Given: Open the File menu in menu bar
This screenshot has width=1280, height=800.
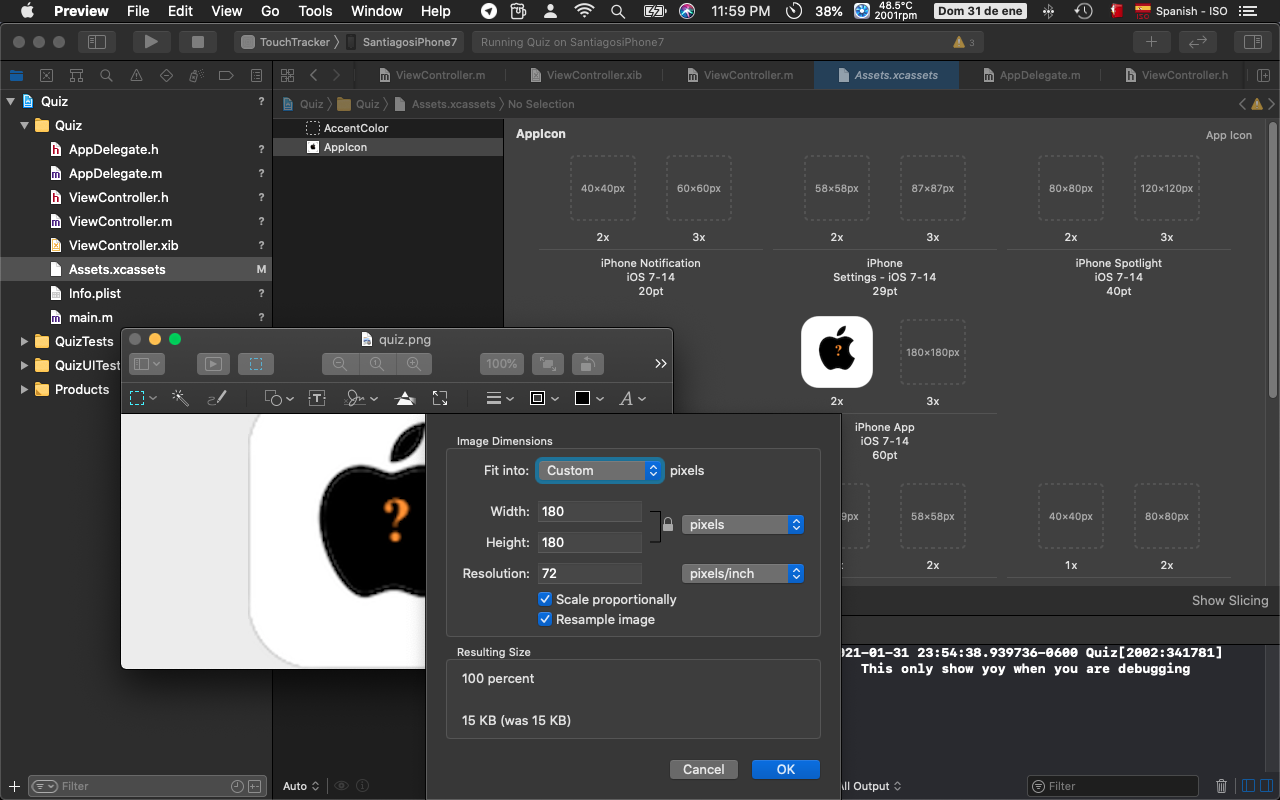Looking at the screenshot, I should (138, 11).
